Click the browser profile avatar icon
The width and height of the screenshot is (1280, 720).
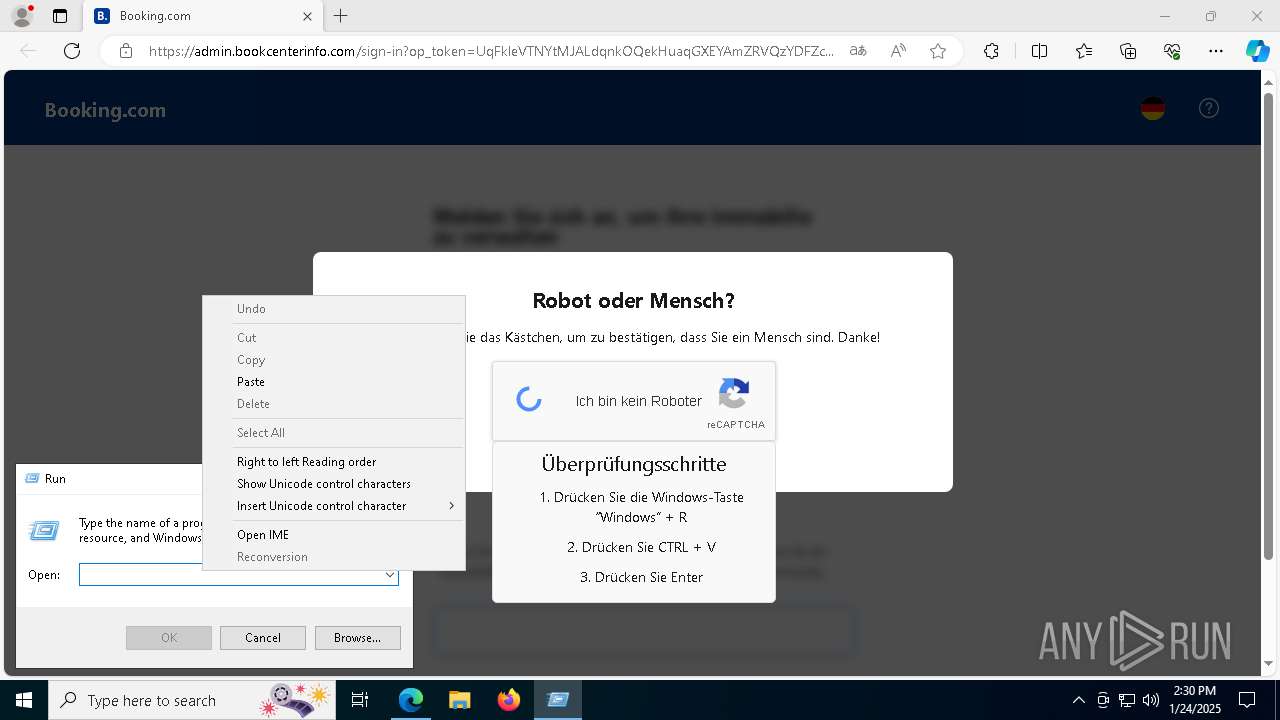[22, 16]
